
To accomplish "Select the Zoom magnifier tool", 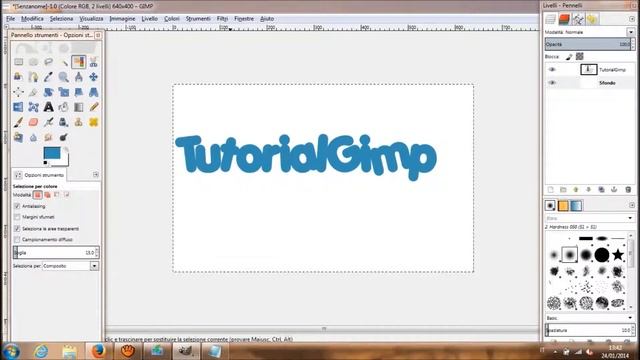I will pyautogui.click(x=64, y=77).
